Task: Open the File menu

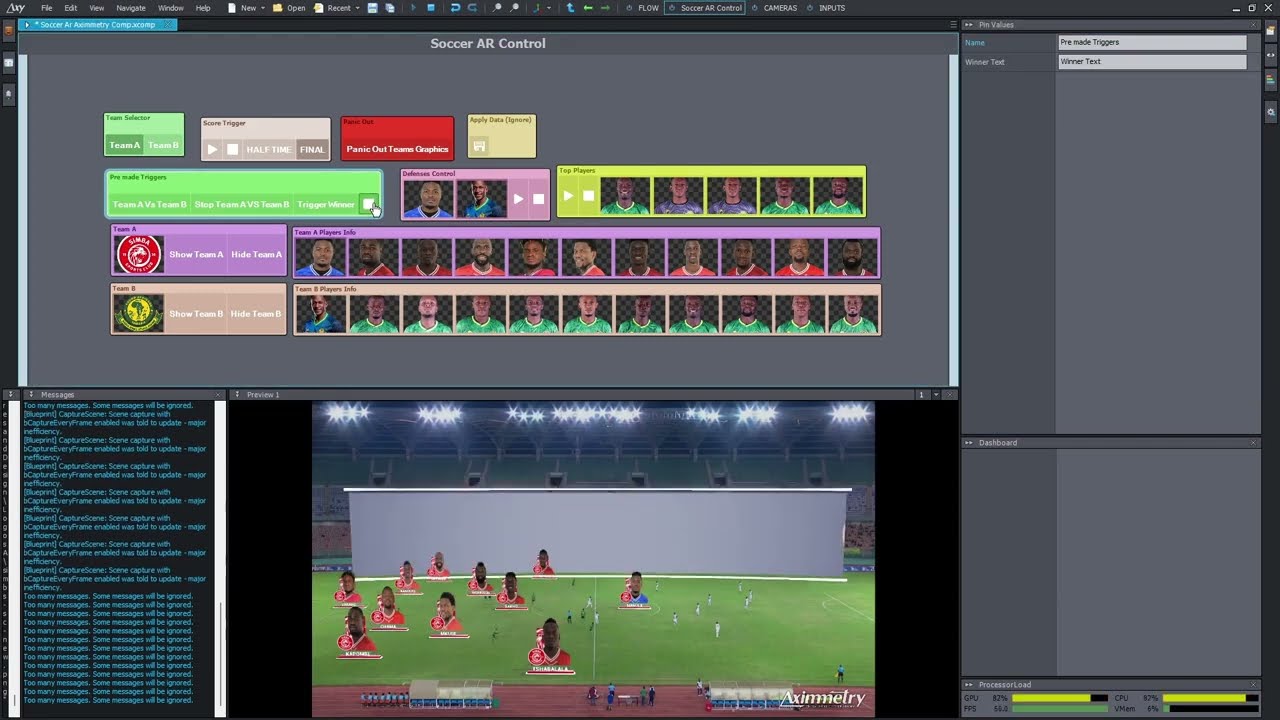Action: 47,8
